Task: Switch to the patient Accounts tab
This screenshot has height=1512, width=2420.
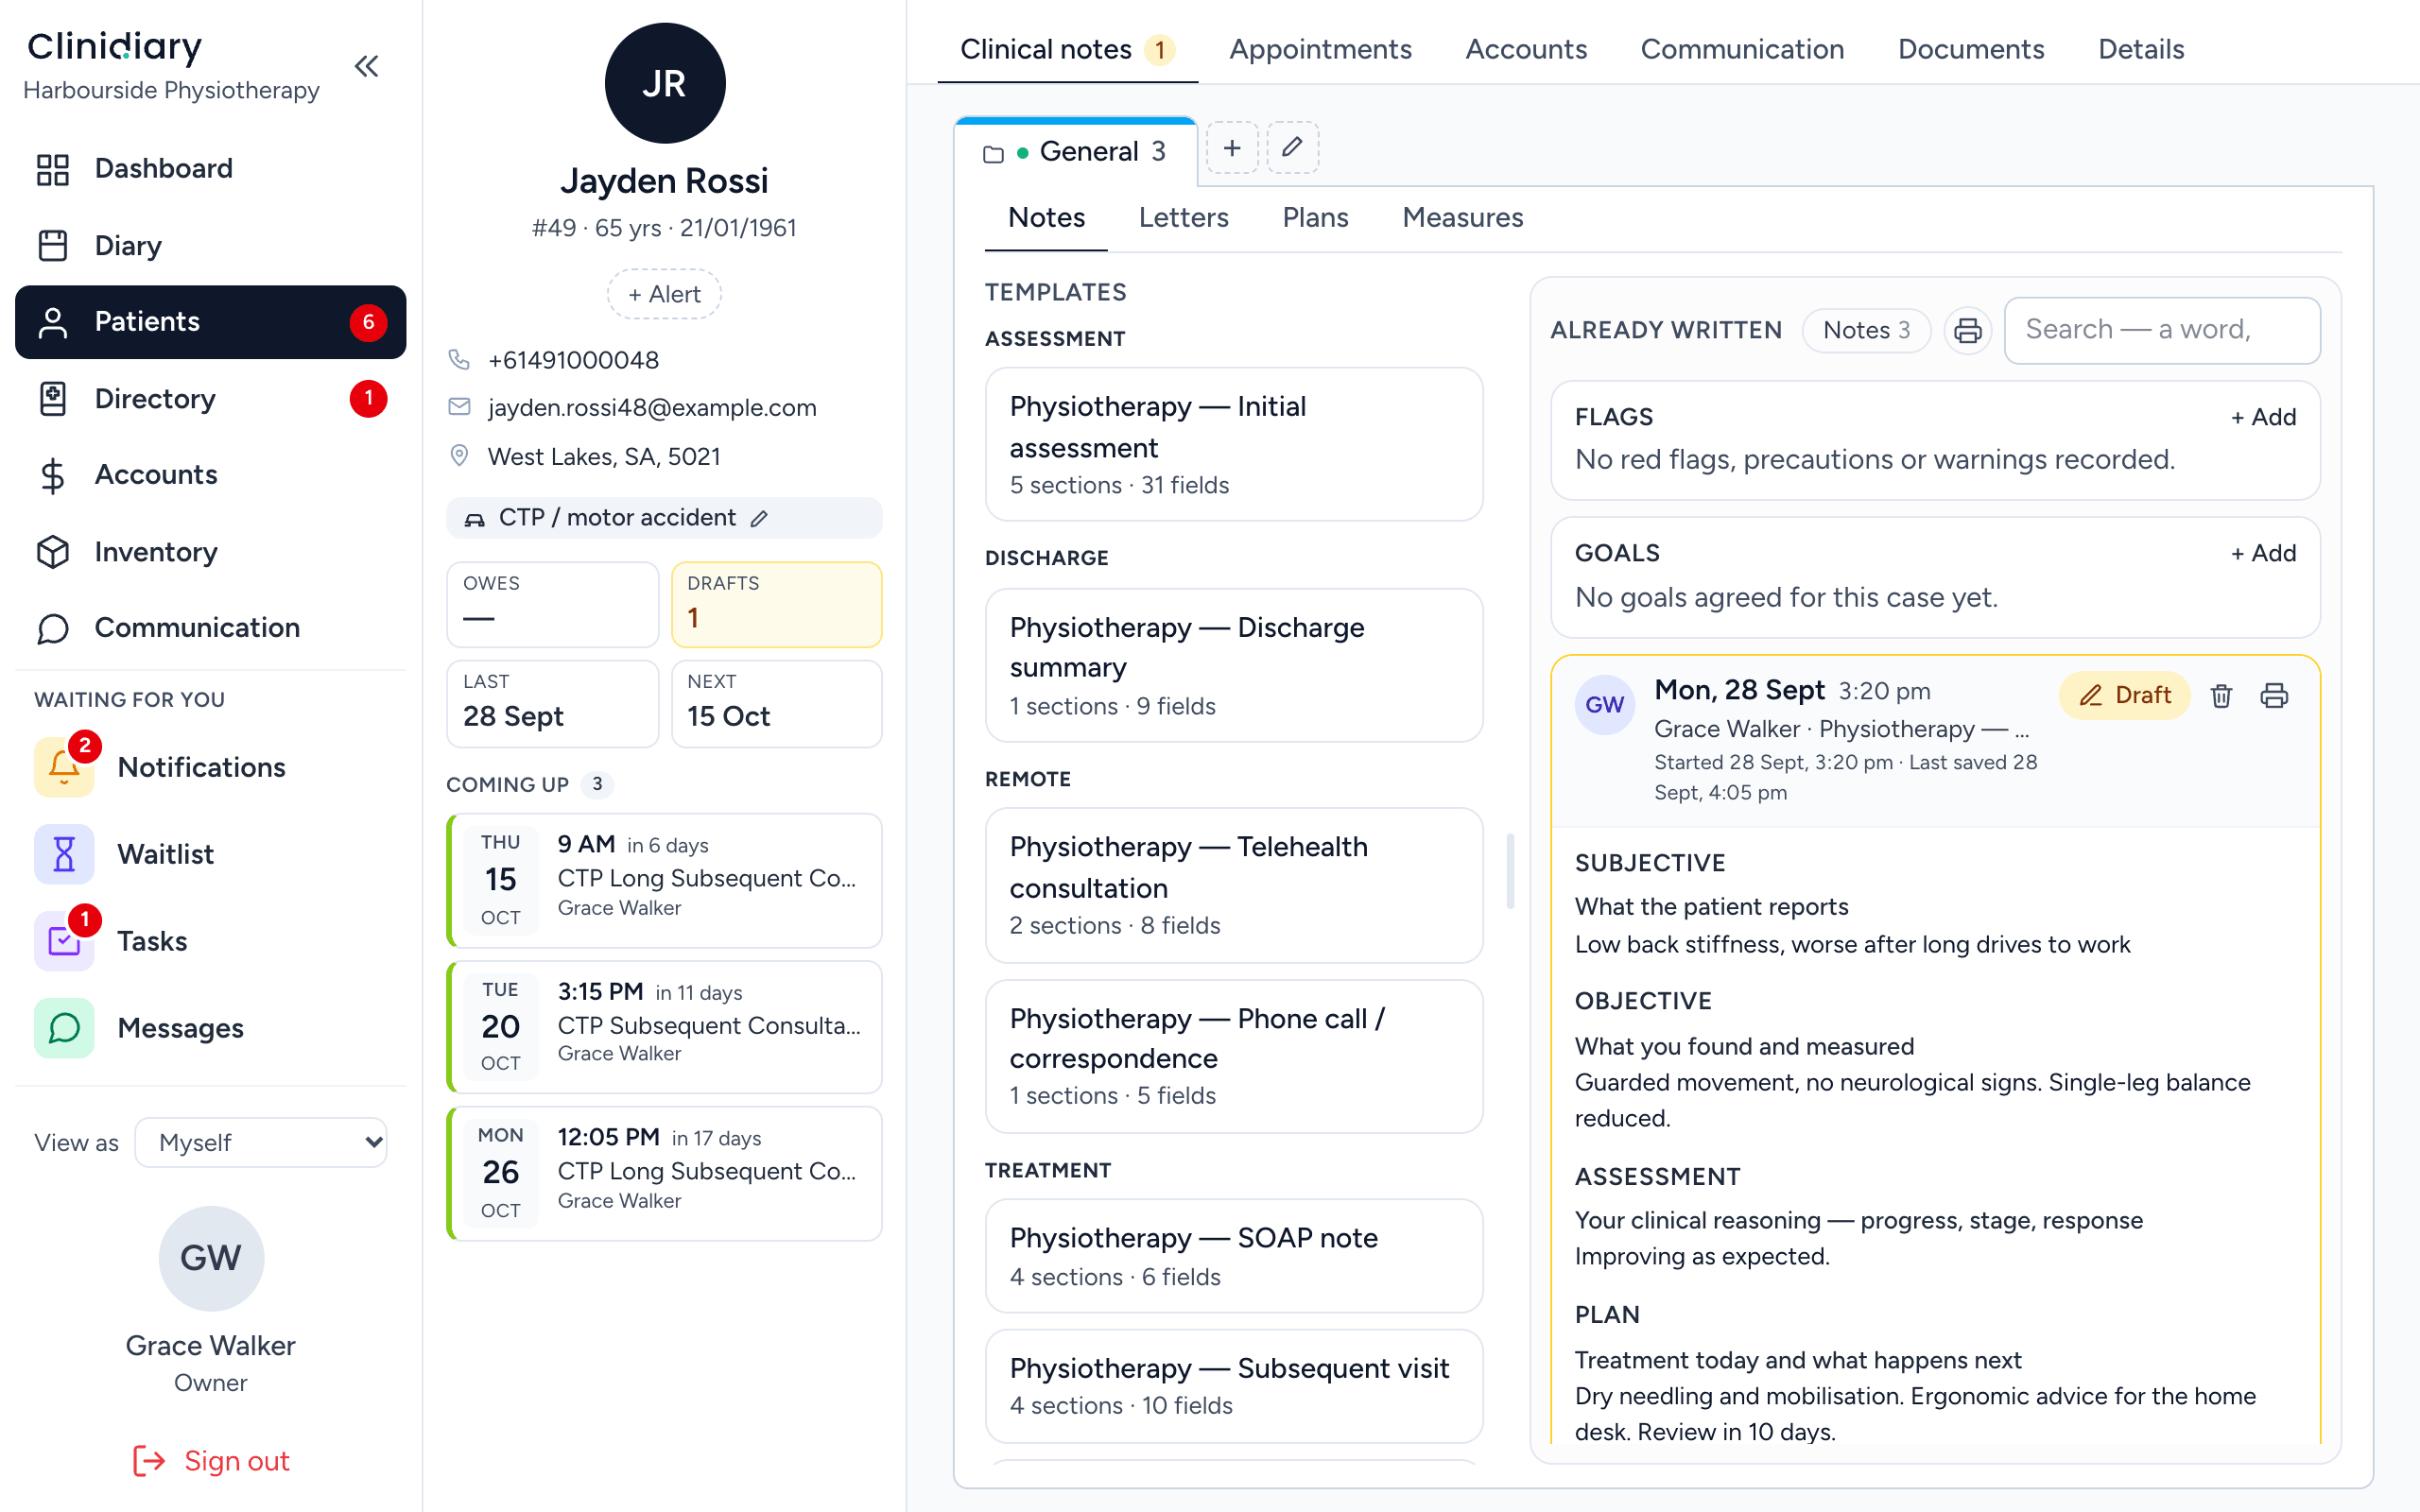Action: pyautogui.click(x=1526, y=49)
